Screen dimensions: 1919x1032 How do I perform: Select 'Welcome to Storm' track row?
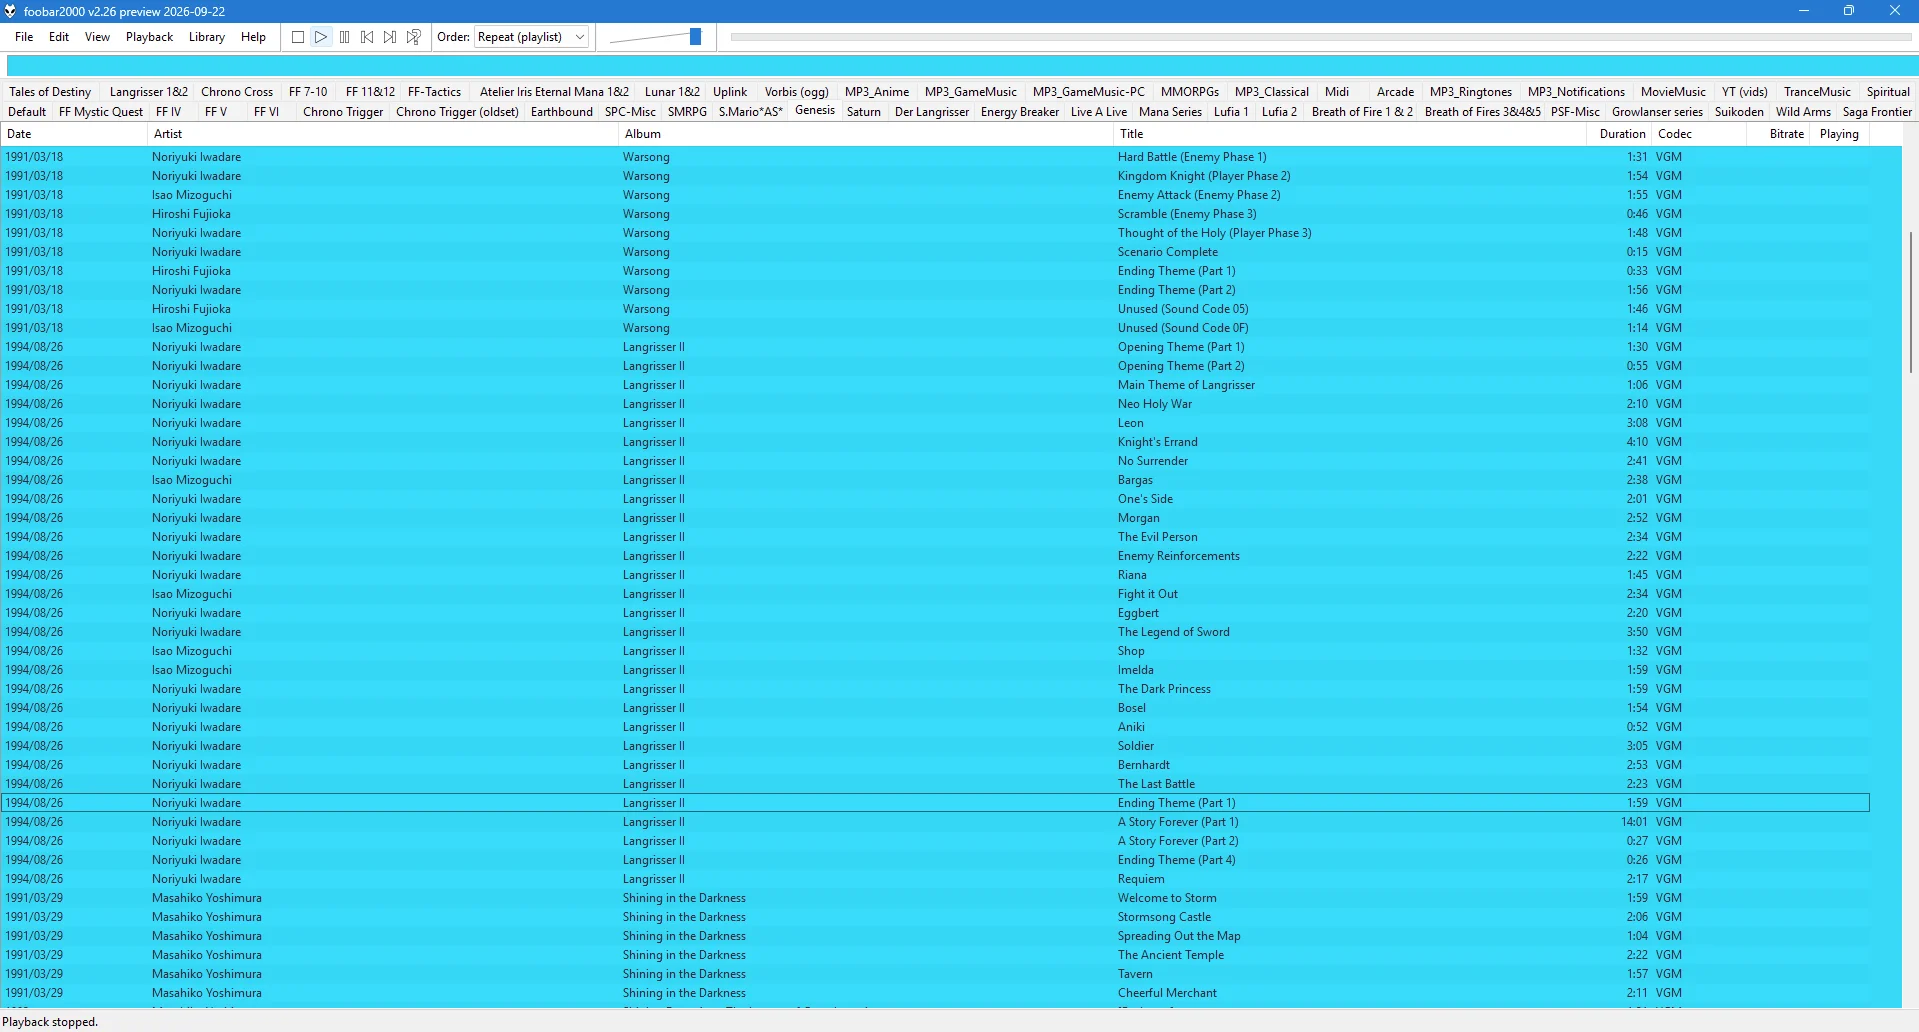pyautogui.click(x=935, y=898)
